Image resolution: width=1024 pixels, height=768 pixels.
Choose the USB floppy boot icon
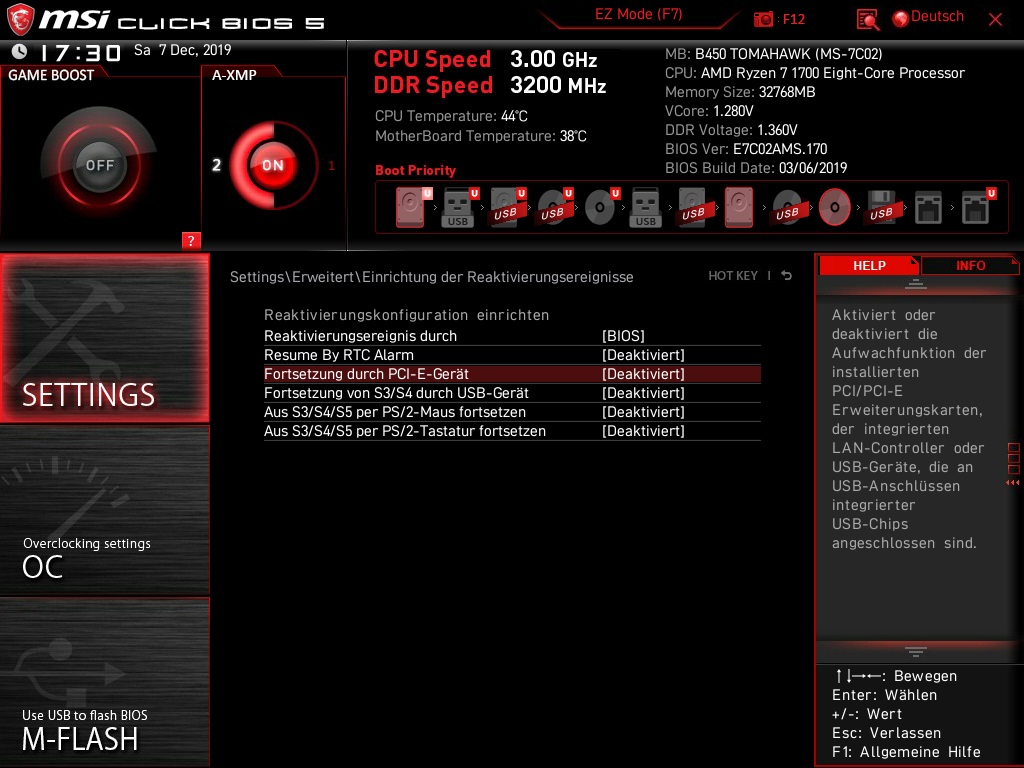point(882,208)
